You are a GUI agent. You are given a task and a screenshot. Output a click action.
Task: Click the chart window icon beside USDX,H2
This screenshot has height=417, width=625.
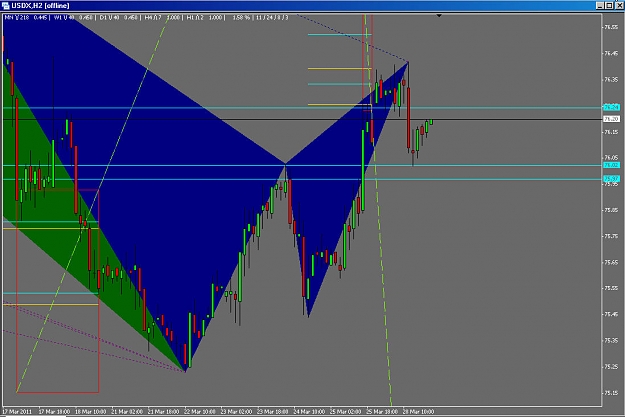click(6, 6)
